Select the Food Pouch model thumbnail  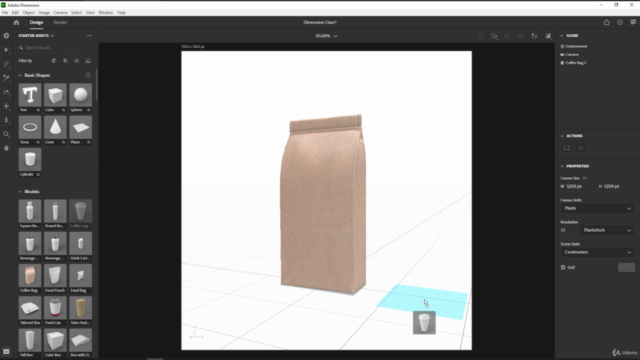pos(55,275)
